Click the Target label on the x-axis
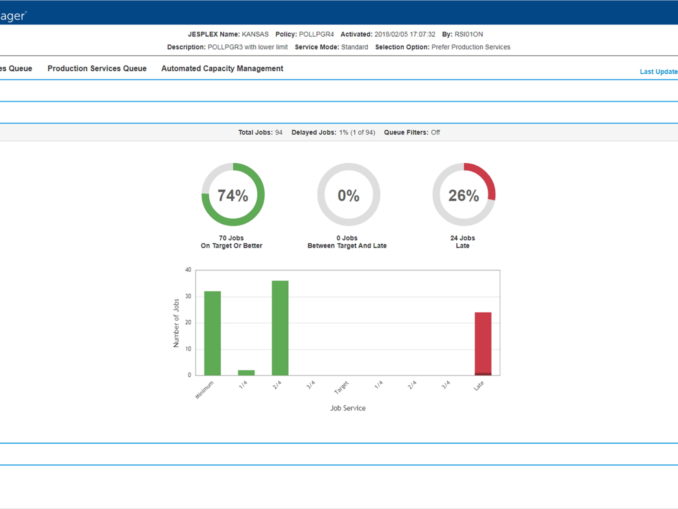 pyautogui.click(x=341, y=387)
